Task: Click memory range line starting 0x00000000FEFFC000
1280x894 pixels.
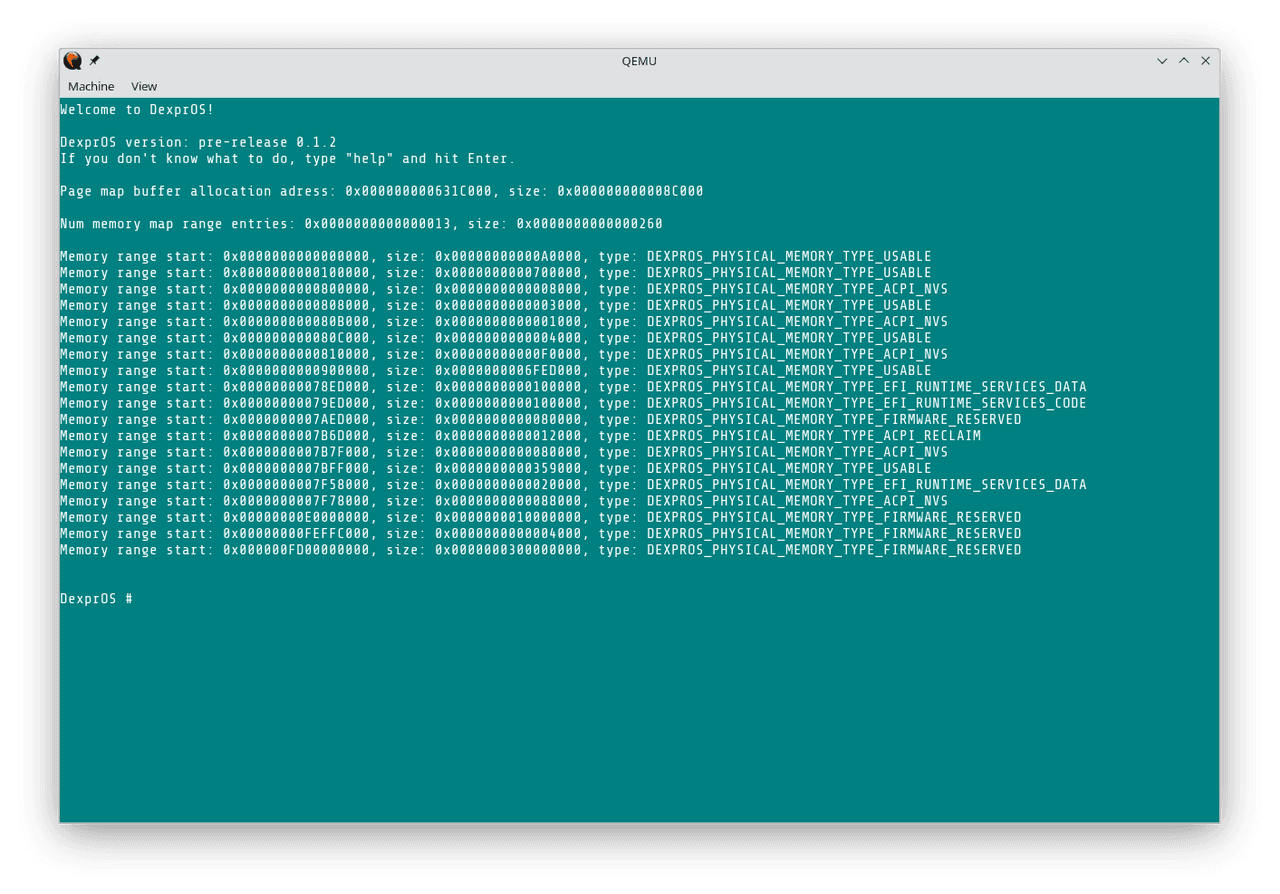Action: (x=541, y=534)
